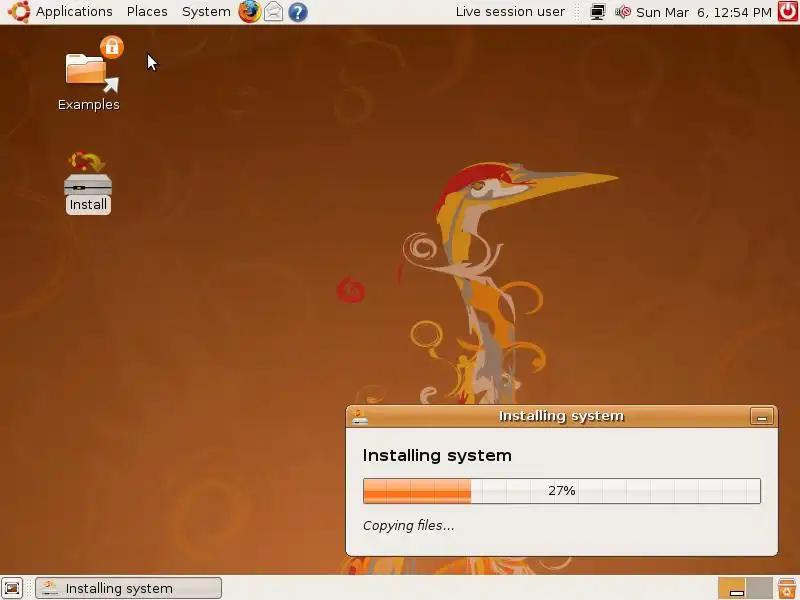Open the Places menu
Image resolution: width=800 pixels, height=600 pixels.
click(147, 12)
